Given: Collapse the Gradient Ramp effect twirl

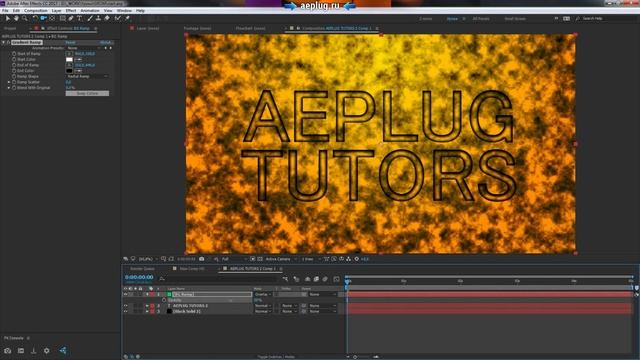Looking at the screenshot, I should [x=4, y=42].
